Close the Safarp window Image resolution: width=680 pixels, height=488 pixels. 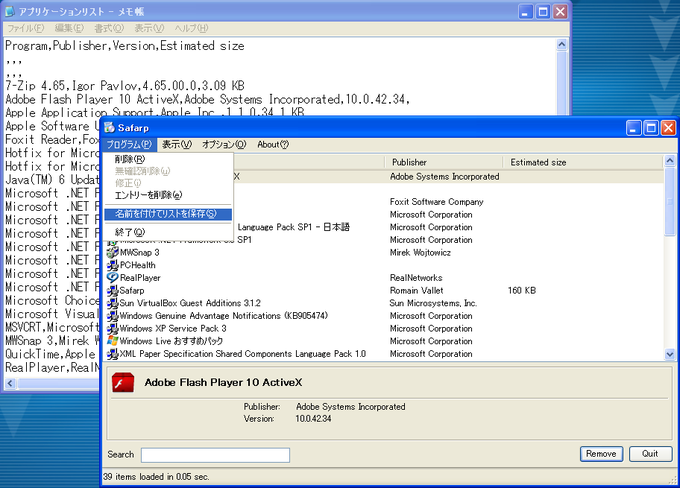668,128
